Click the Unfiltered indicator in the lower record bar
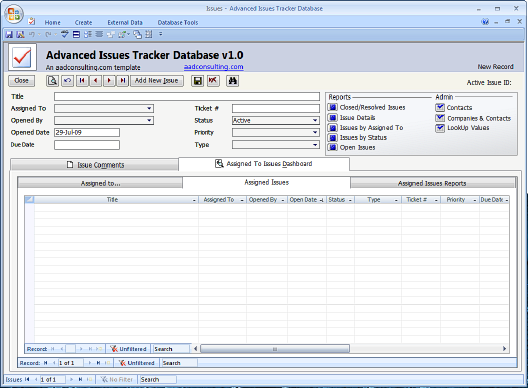The image size is (528, 388). click(x=137, y=363)
